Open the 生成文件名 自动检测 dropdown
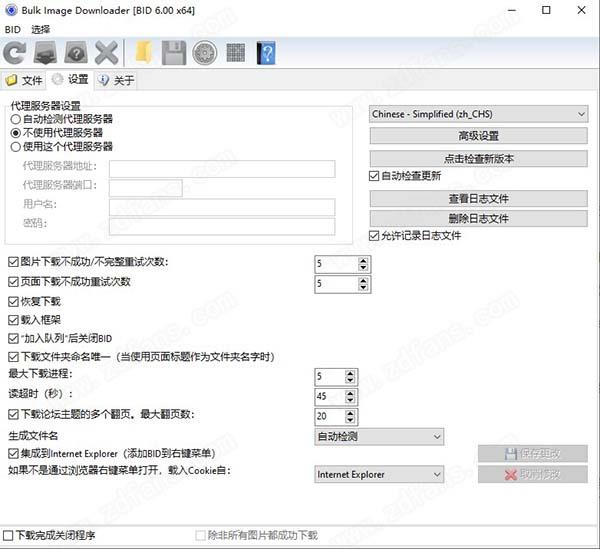The width and height of the screenshot is (600, 549). coord(379,437)
